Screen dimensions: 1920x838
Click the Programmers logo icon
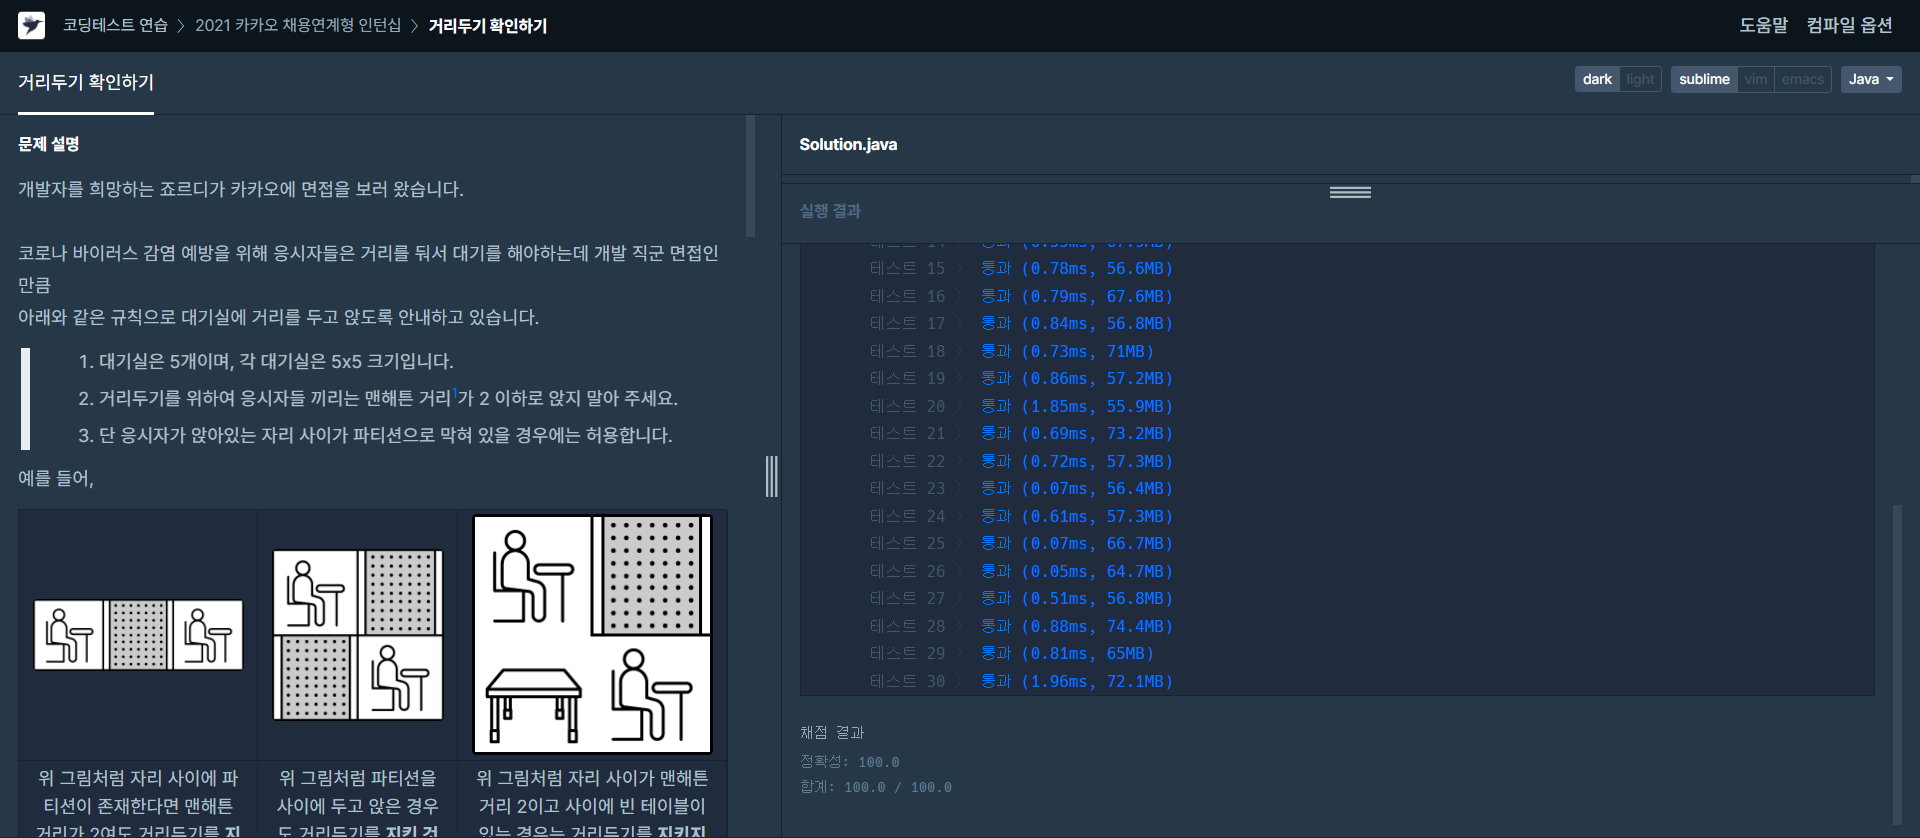pos(32,25)
